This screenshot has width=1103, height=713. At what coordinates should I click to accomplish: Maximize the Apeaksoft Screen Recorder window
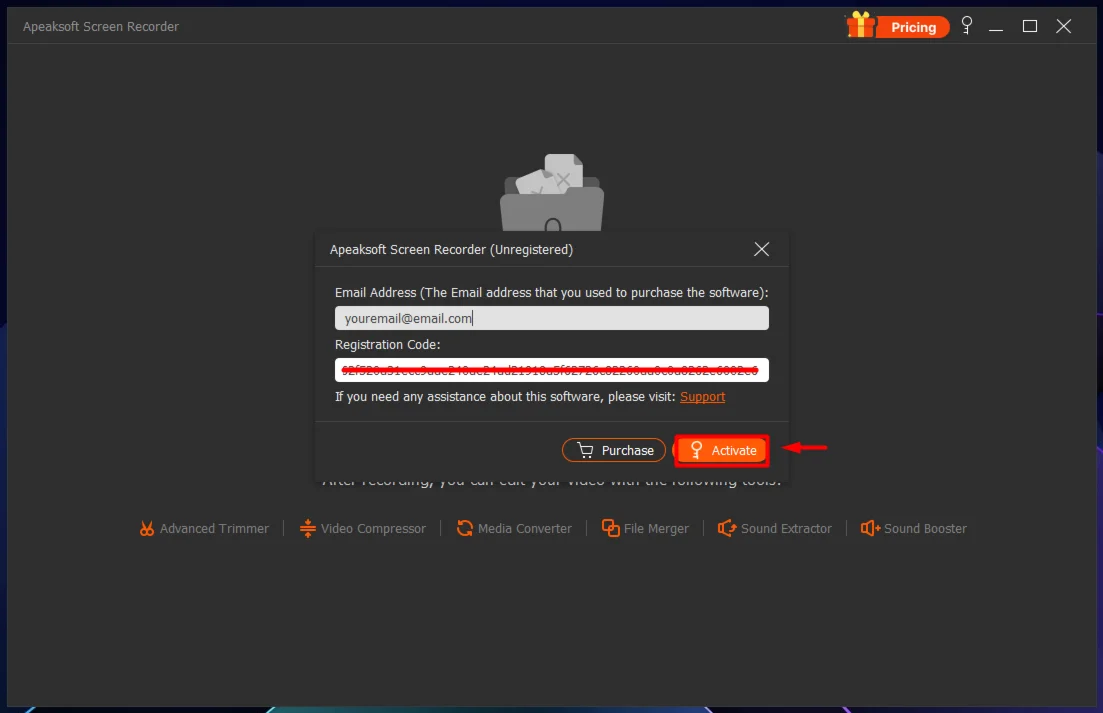pos(1030,27)
